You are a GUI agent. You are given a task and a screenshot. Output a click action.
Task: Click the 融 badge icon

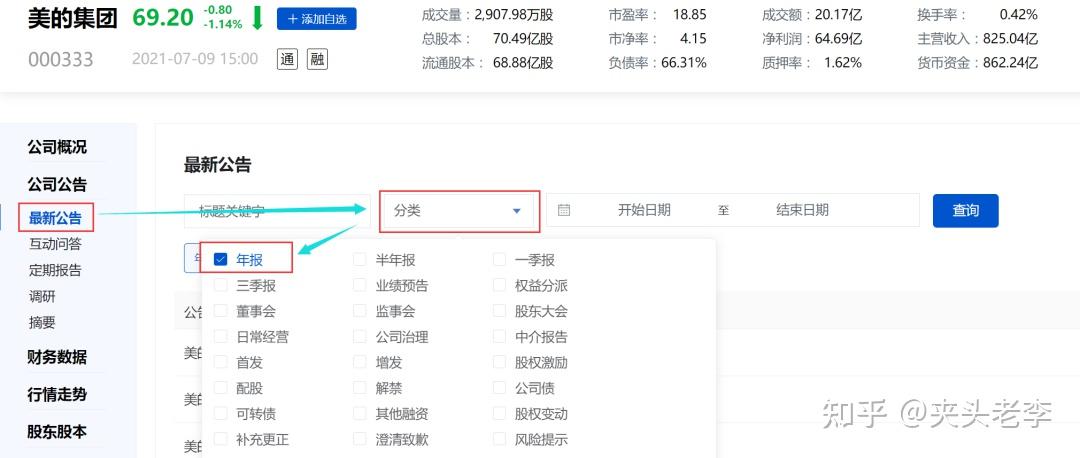(317, 59)
